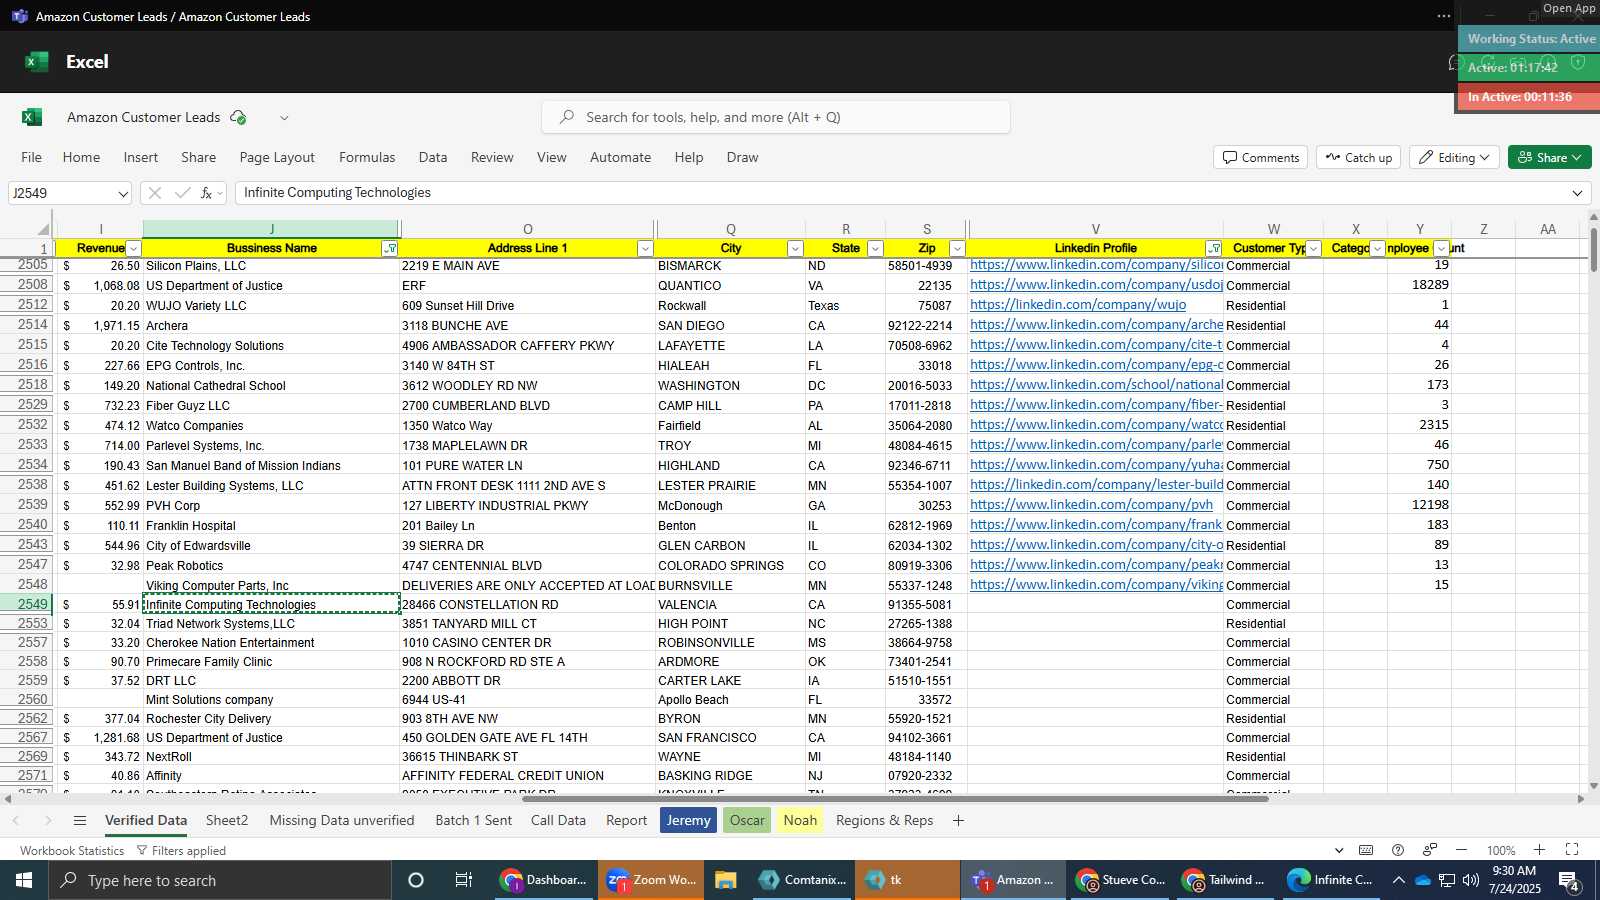Expand the Name Box dropdown arrow

[x=123, y=194]
